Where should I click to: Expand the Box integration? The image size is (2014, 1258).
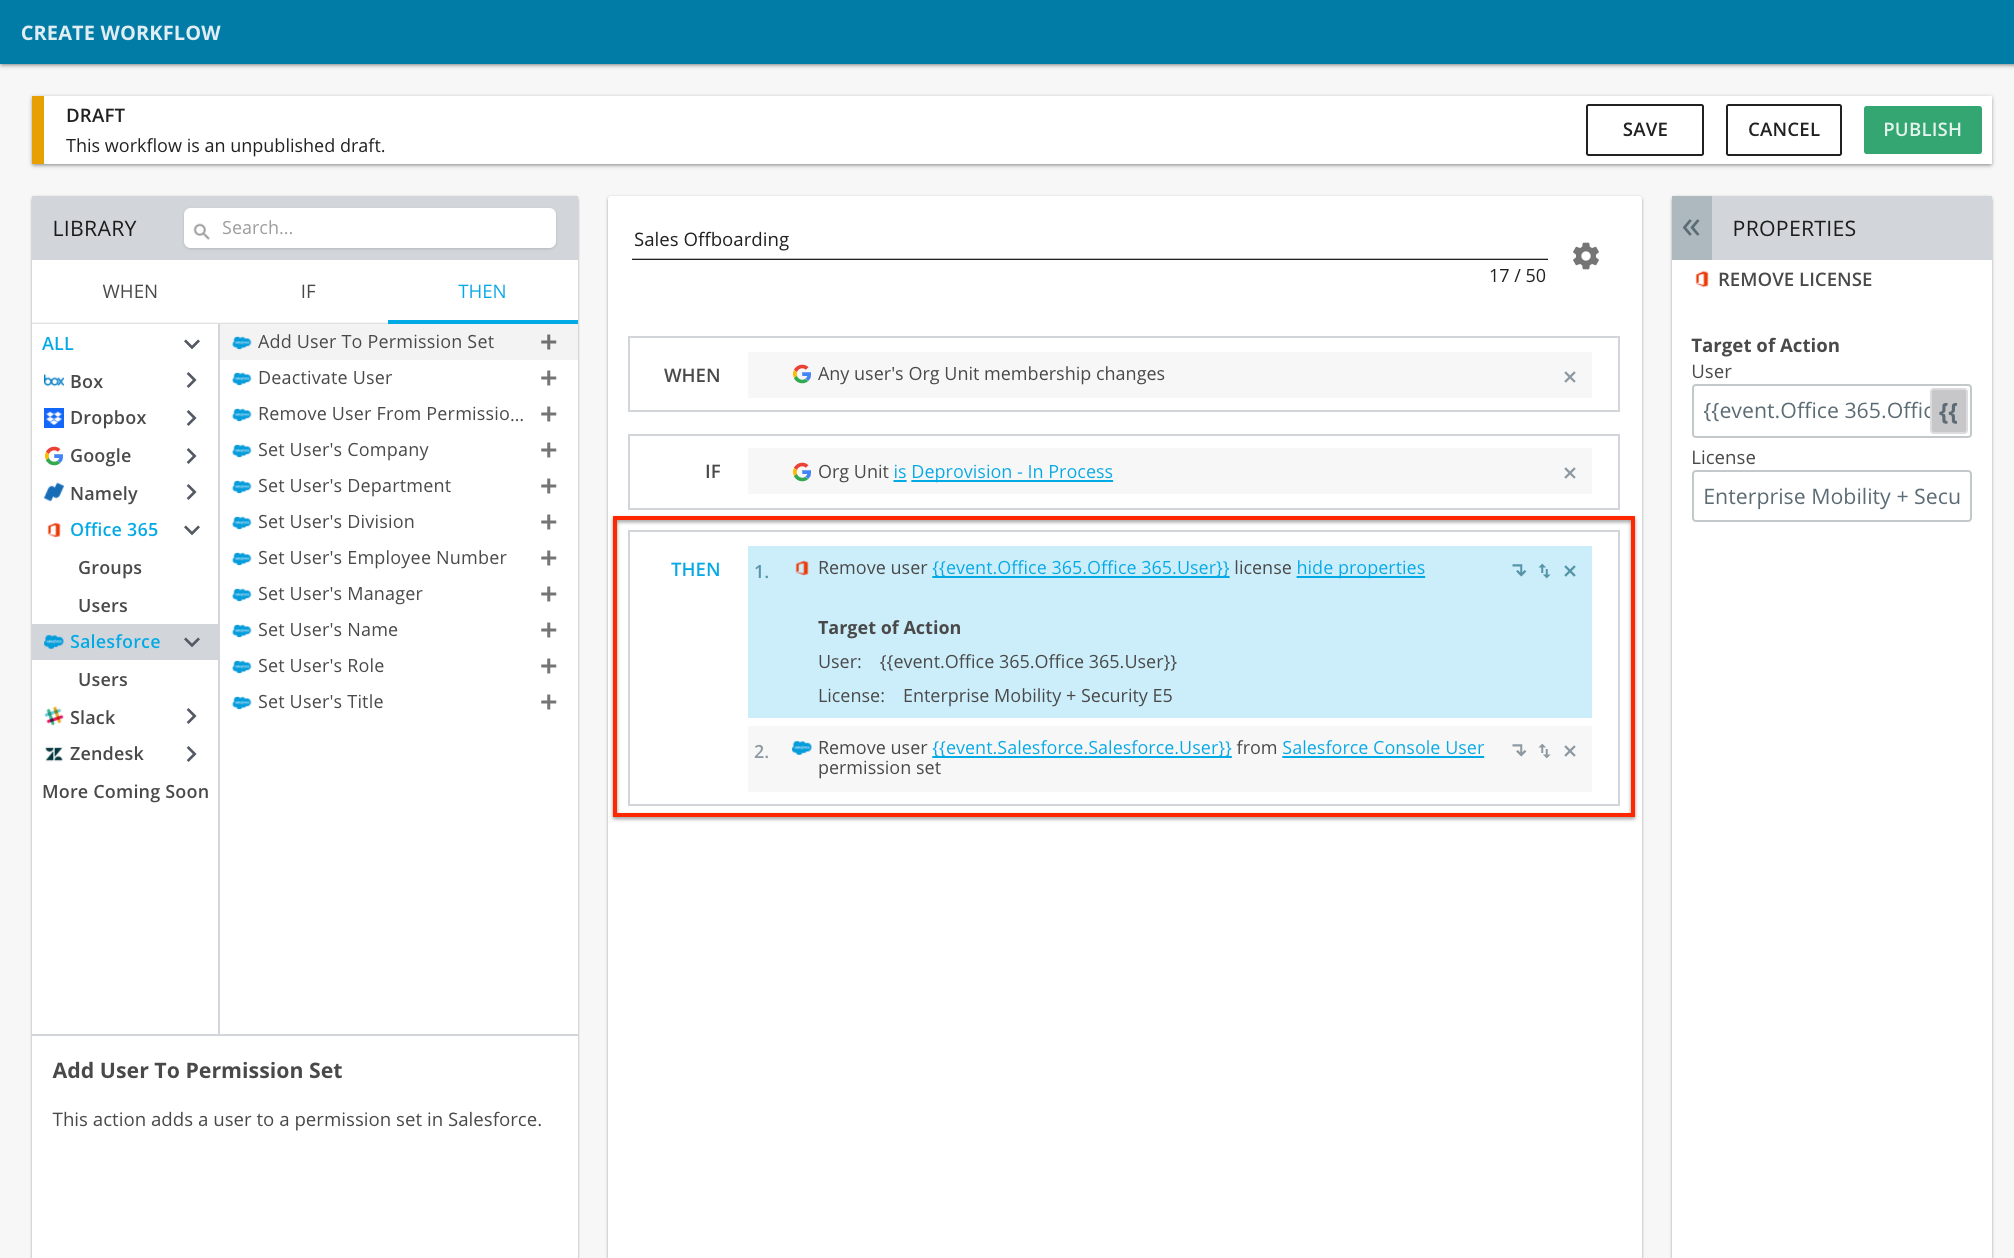pos(191,380)
